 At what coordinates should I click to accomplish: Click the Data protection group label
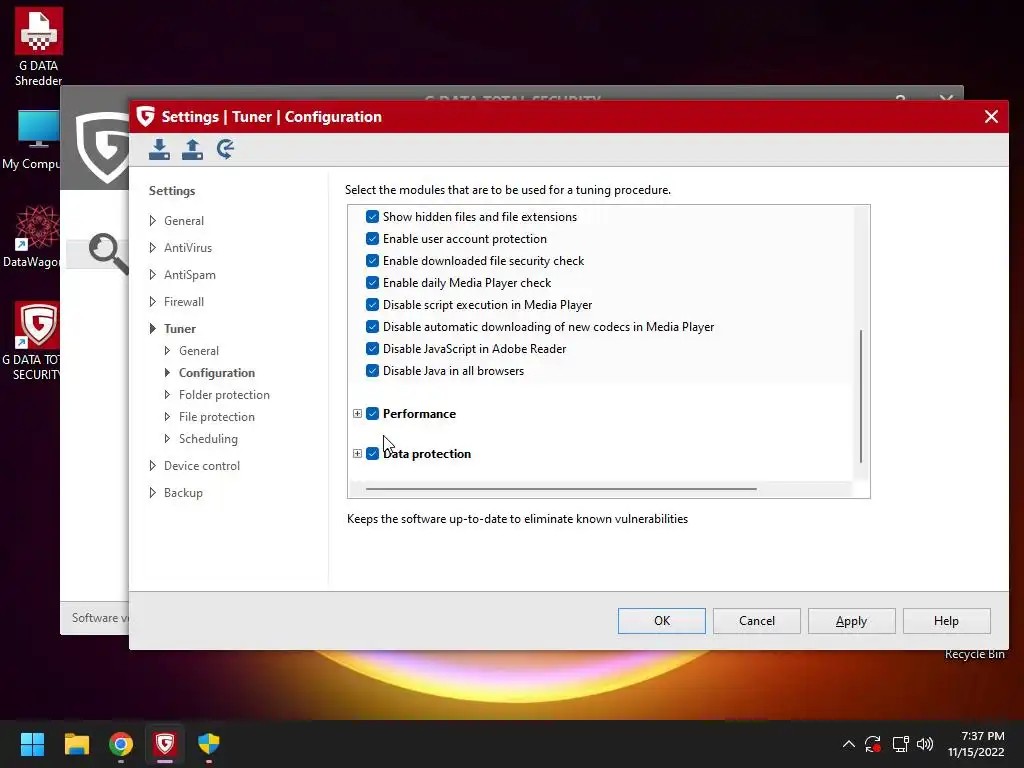[426, 453]
